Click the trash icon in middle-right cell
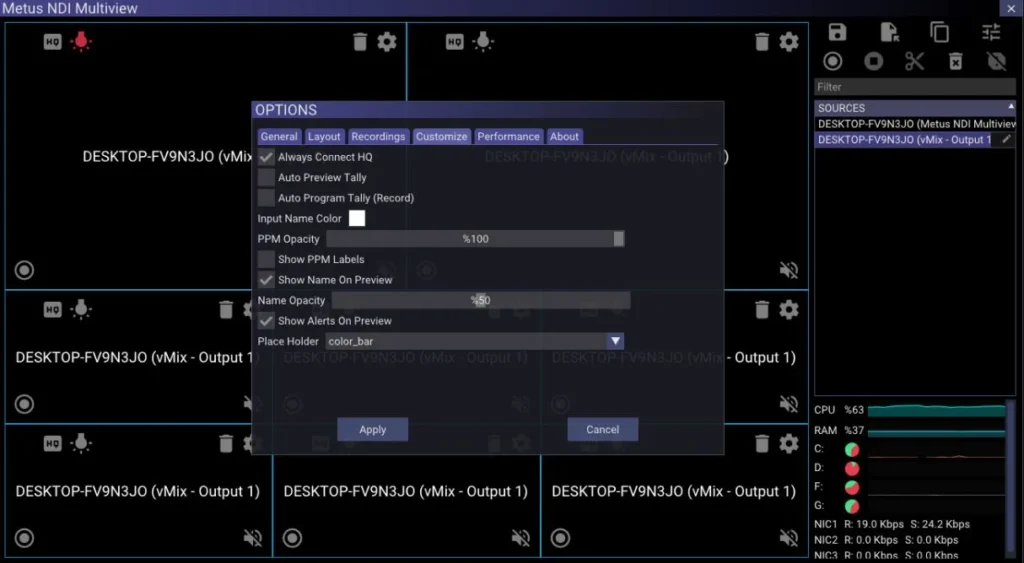1024x563 pixels. pyautogui.click(x=761, y=310)
